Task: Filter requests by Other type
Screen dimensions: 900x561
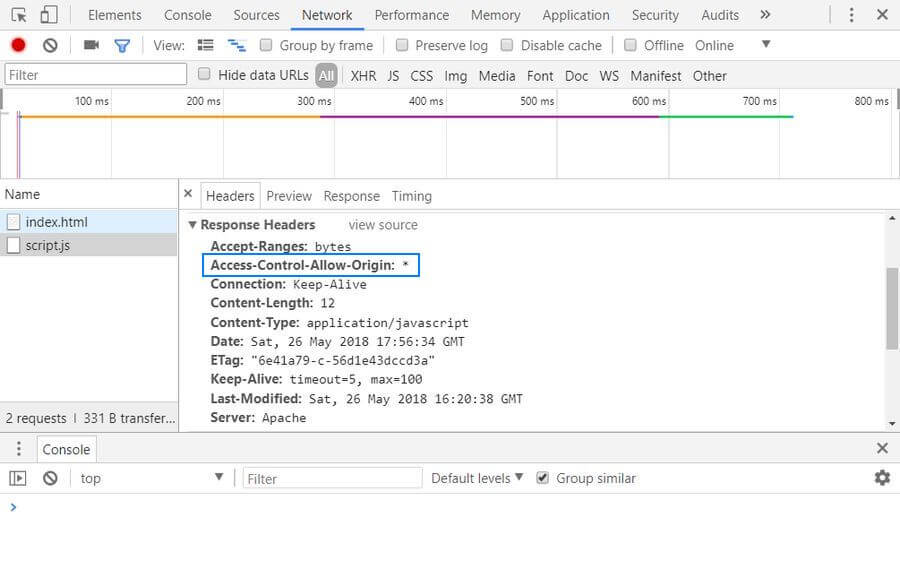Action: pyautogui.click(x=709, y=76)
